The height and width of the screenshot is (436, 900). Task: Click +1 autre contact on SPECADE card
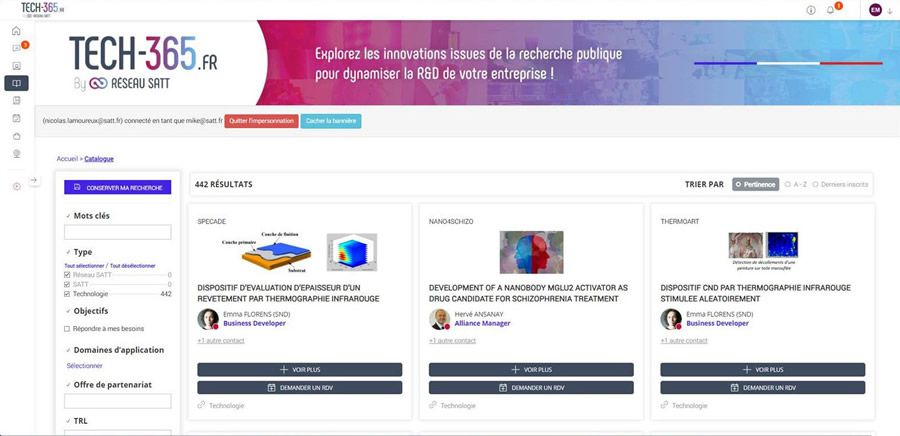tap(221, 341)
